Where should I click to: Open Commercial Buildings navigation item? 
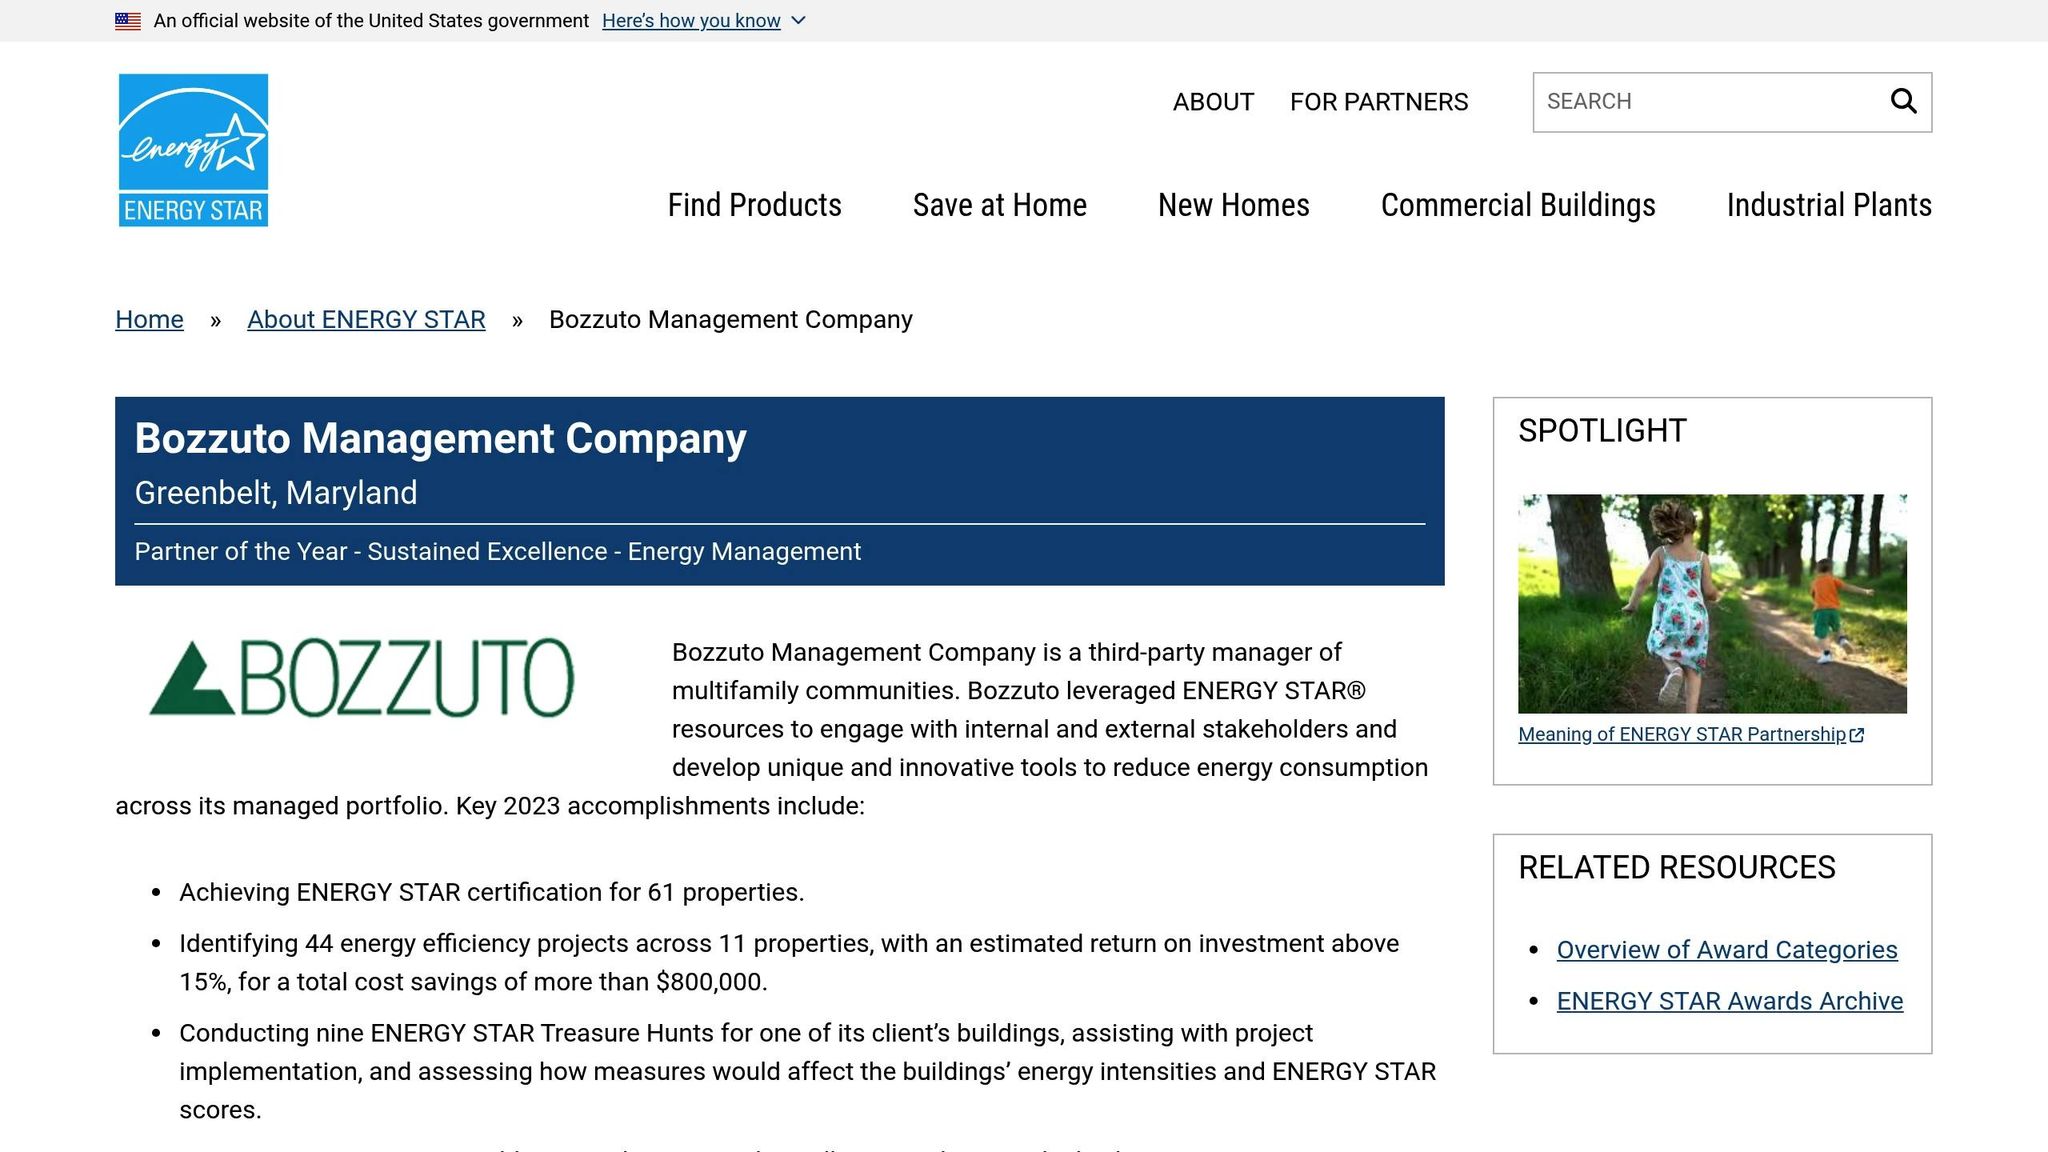[x=1518, y=205]
